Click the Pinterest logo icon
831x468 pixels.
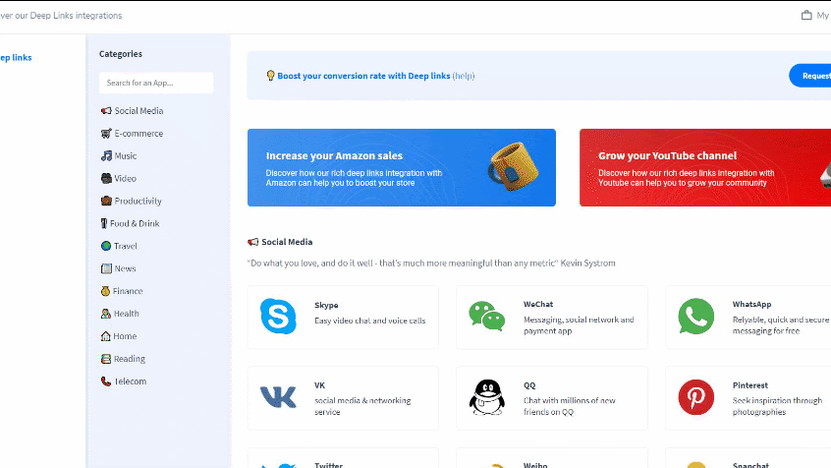(696, 397)
